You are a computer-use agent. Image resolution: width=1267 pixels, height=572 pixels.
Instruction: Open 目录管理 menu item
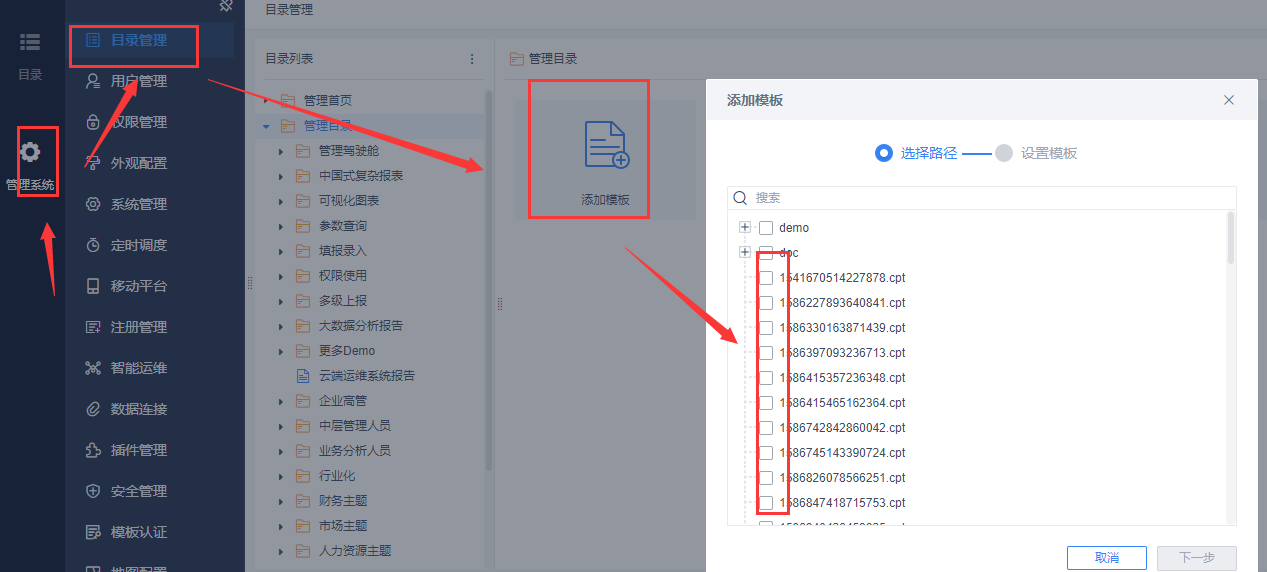149,40
